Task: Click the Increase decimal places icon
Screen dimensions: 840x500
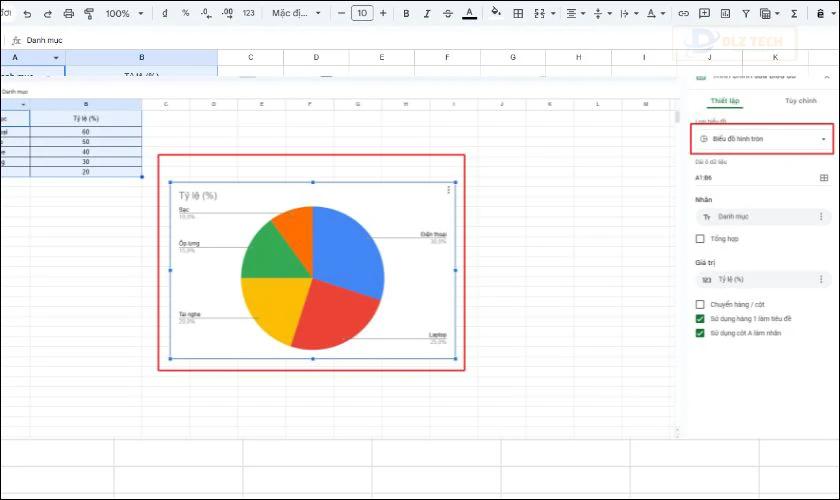Action: (x=227, y=13)
